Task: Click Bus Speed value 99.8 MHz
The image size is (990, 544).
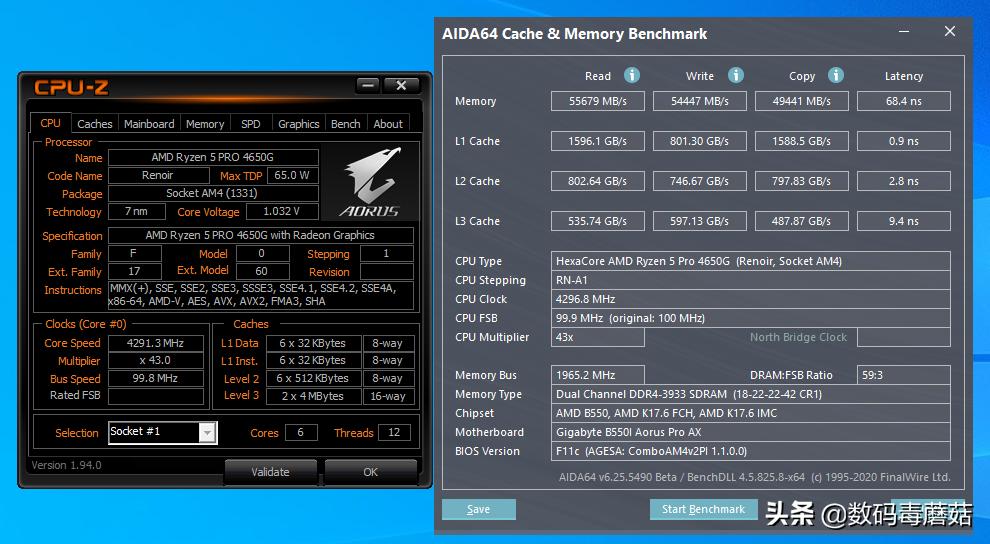Action: [156, 378]
